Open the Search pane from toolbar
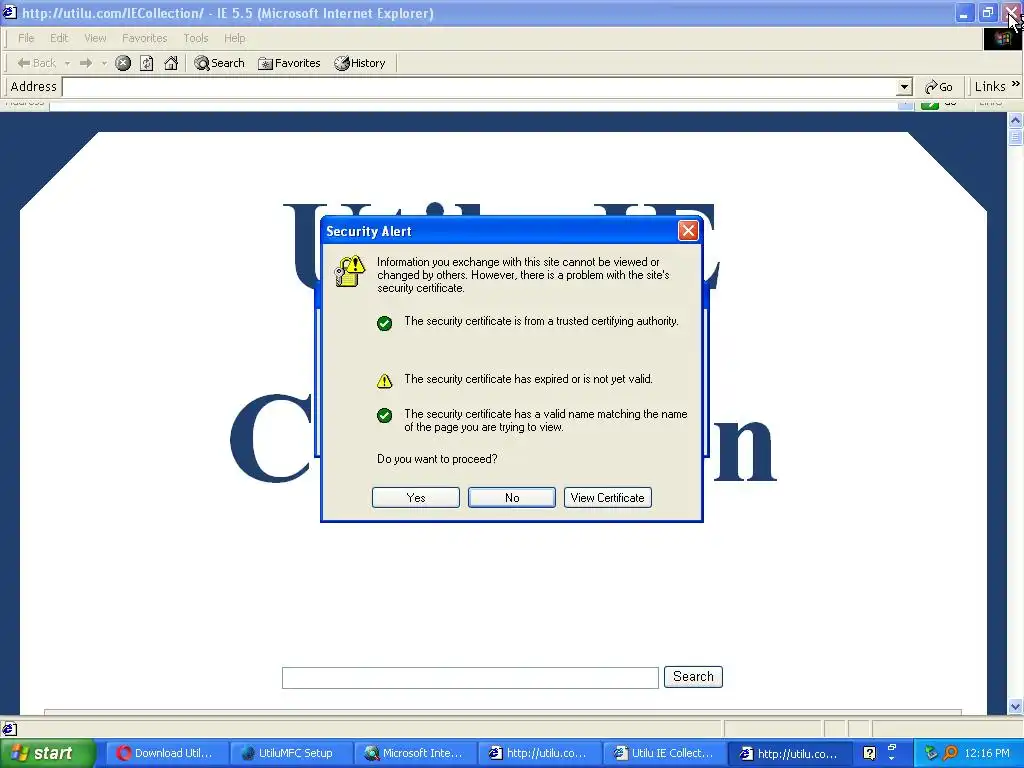 tap(219, 63)
